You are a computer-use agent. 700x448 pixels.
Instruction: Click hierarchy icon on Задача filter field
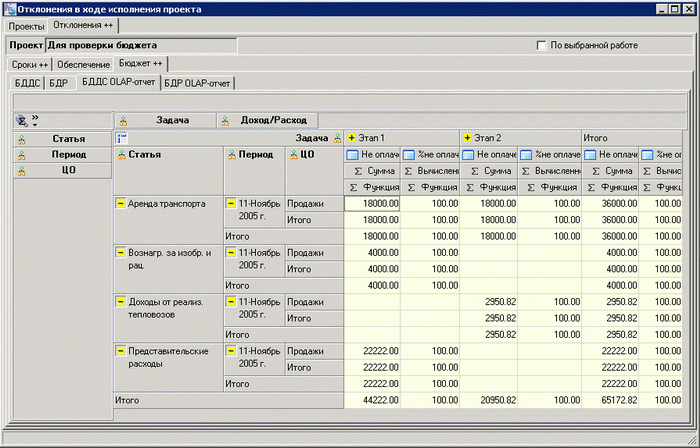pos(123,120)
